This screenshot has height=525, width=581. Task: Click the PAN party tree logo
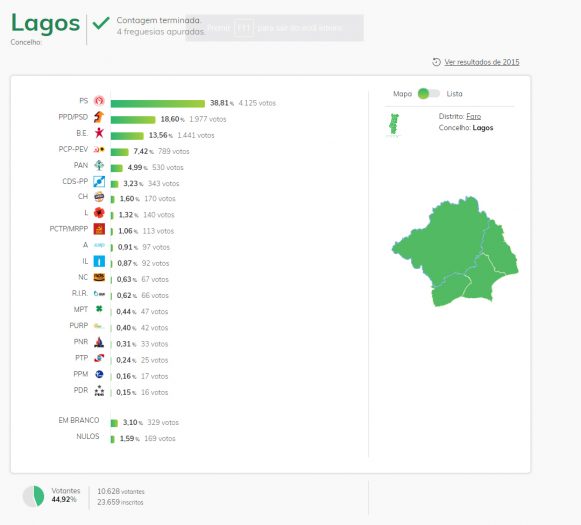coord(99,165)
